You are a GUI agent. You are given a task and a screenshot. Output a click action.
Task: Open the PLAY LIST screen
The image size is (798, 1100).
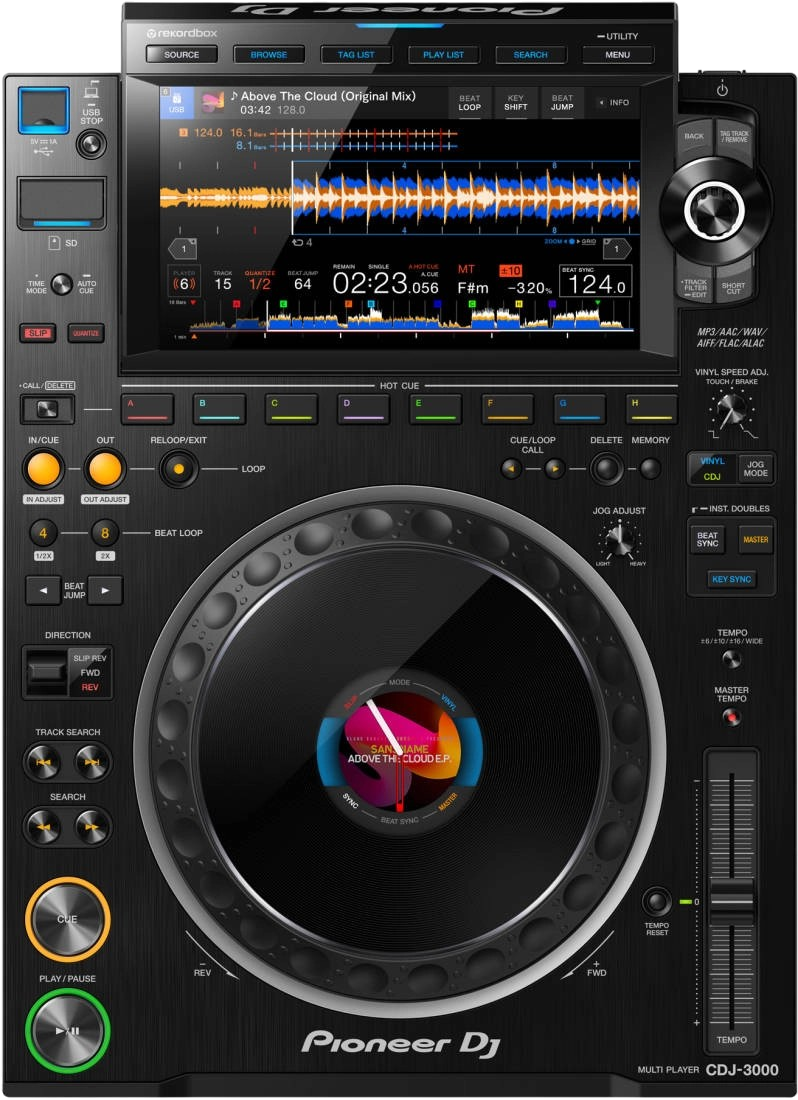(443, 55)
